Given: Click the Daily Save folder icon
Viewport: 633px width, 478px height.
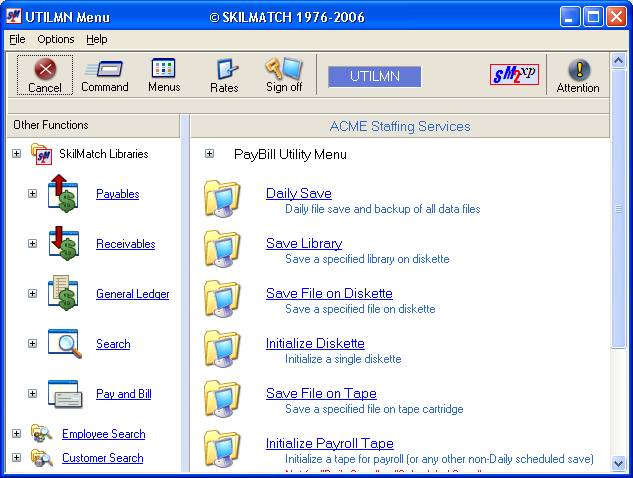Looking at the screenshot, I should point(222,199).
